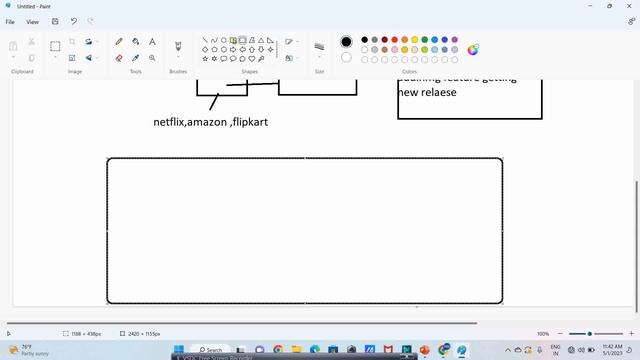The image size is (640, 360).
Task: Toggle the Rectangle shape button
Action: coord(233,40)
